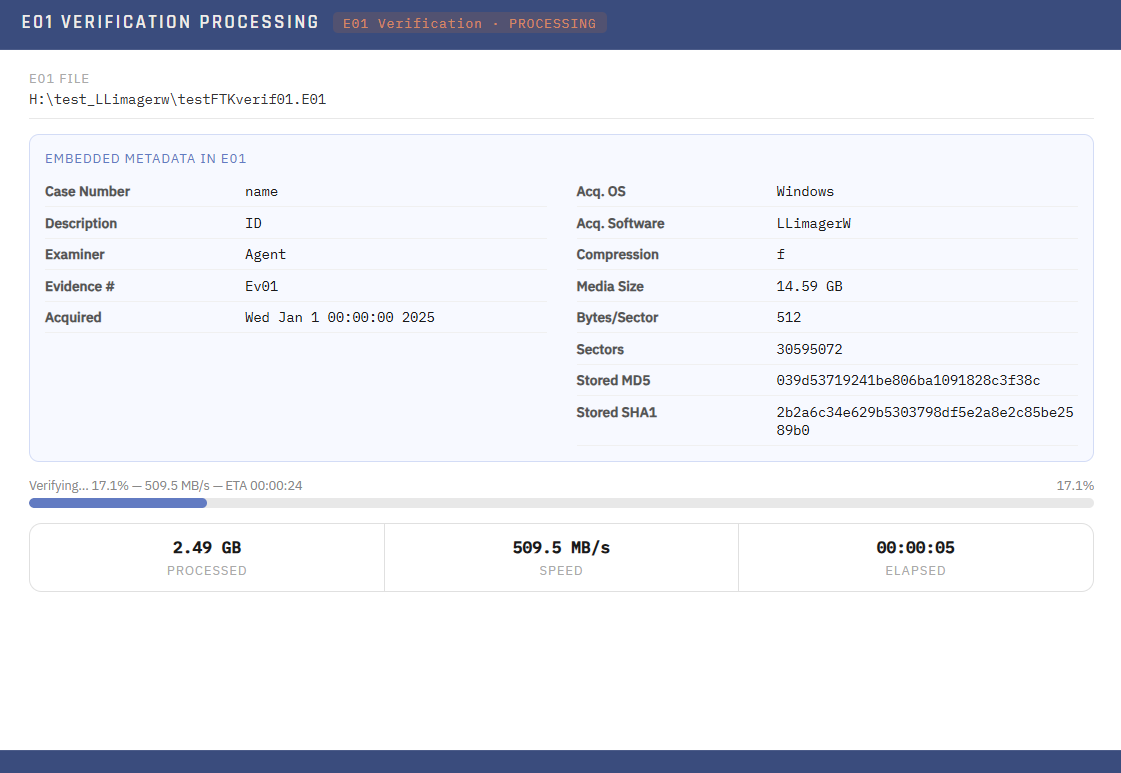The image size is (1121, 773).
Task: Click the Case Number value 'name'
Action: 262,192
